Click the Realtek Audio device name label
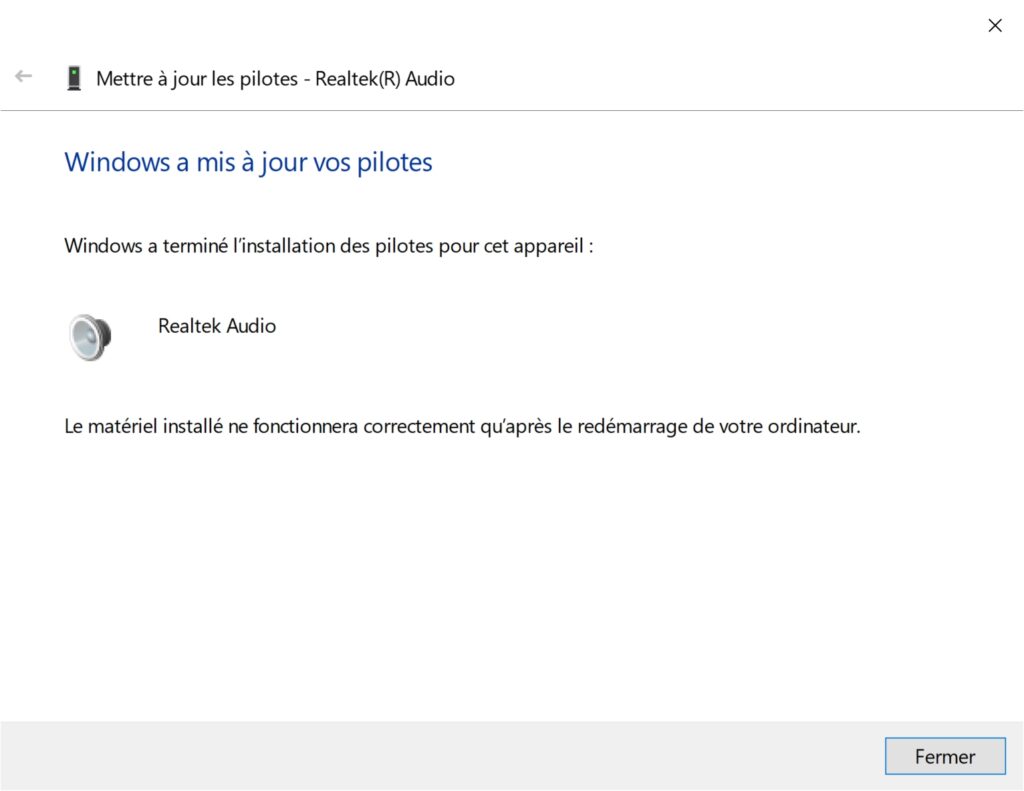 point(217,325)
